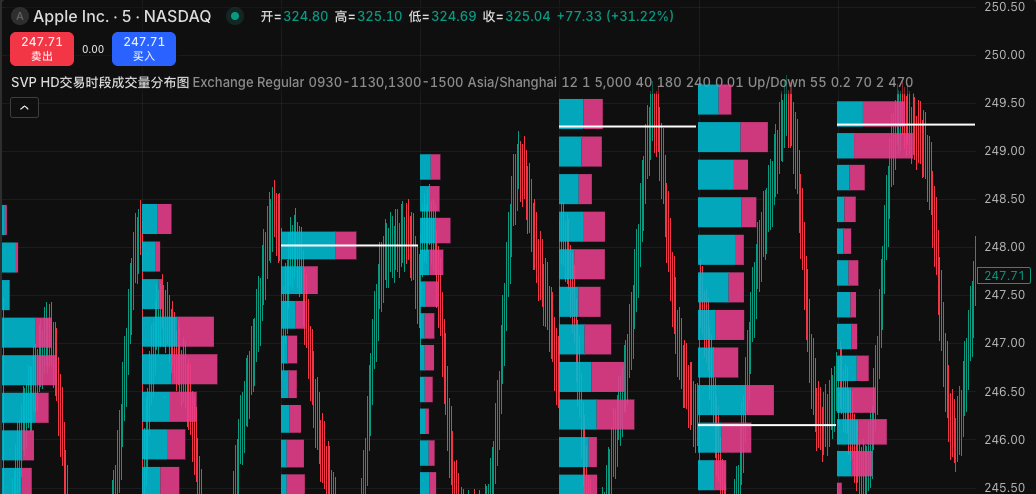Click the 245.50 price axis label

tap(1005, 488)
